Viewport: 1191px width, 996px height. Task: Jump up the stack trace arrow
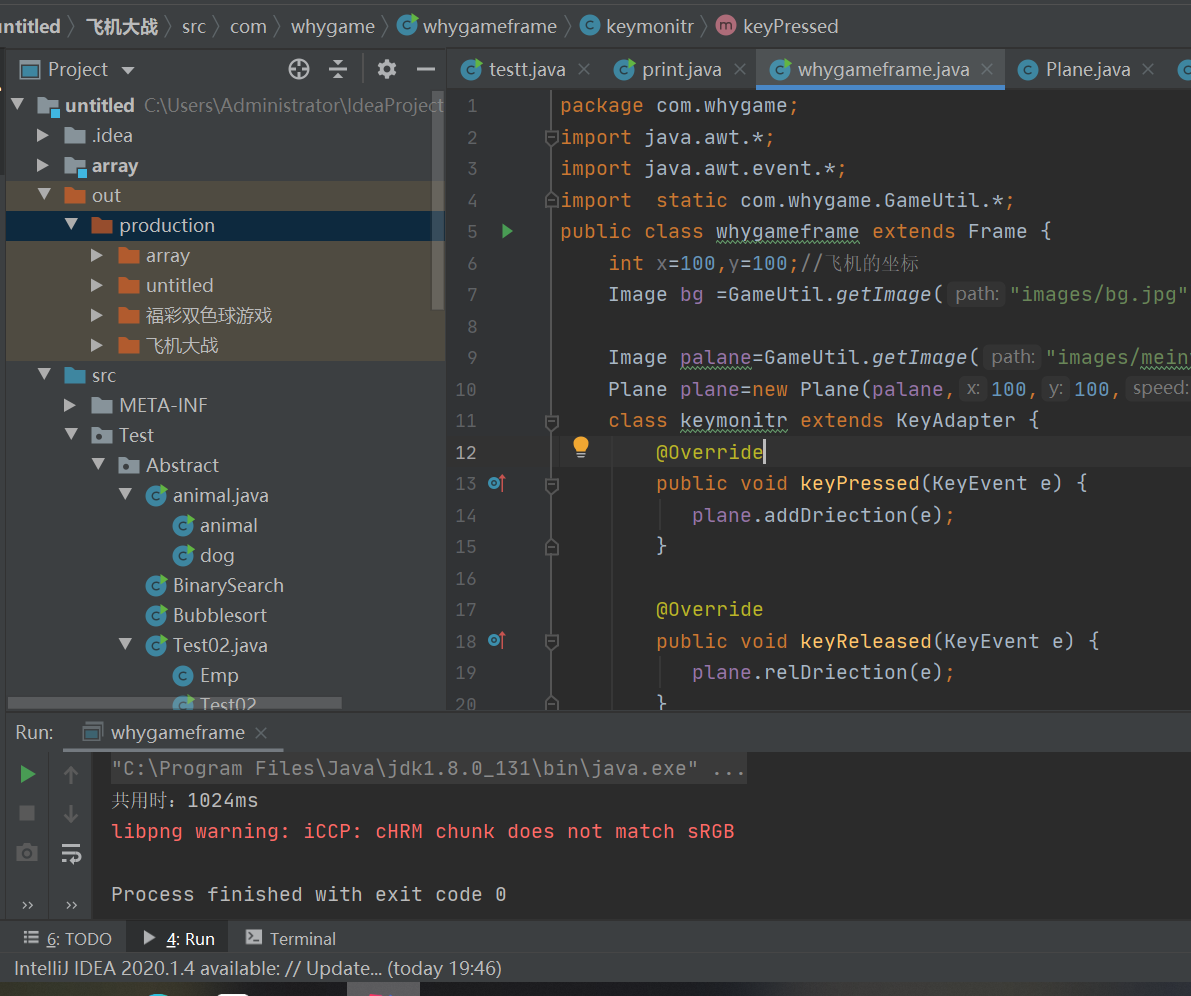tap(71, 775)
